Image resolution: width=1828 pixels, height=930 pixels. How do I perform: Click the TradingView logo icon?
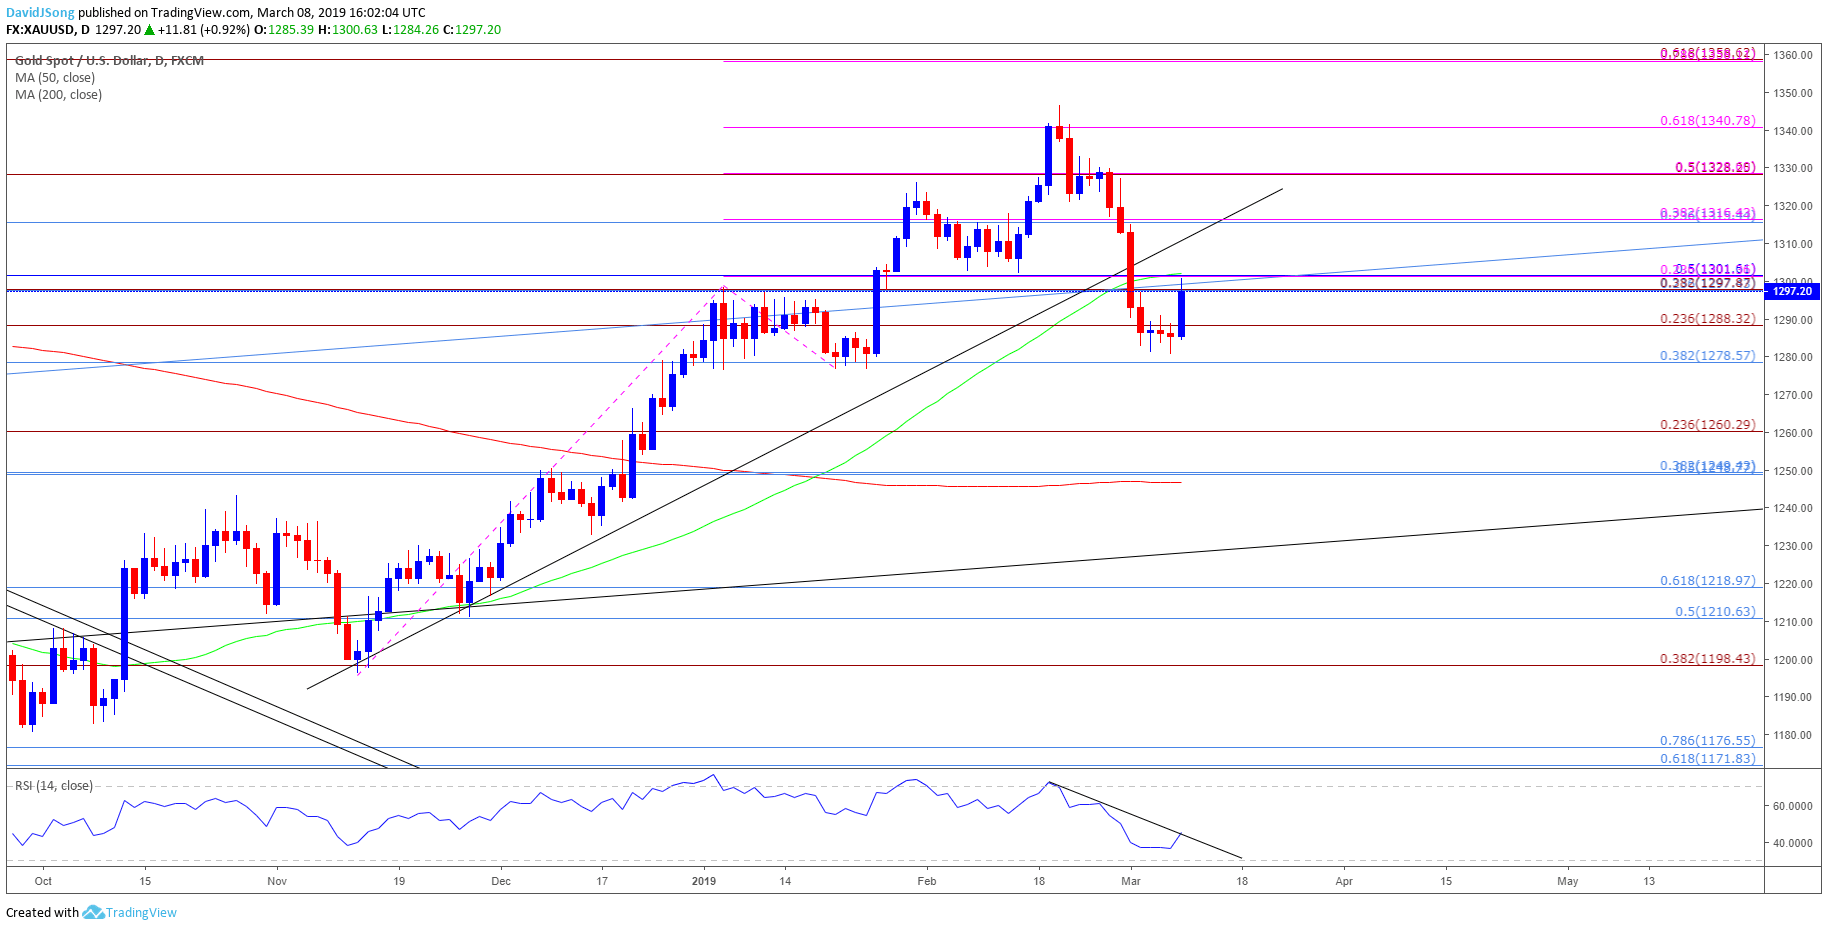pos(93,912)
